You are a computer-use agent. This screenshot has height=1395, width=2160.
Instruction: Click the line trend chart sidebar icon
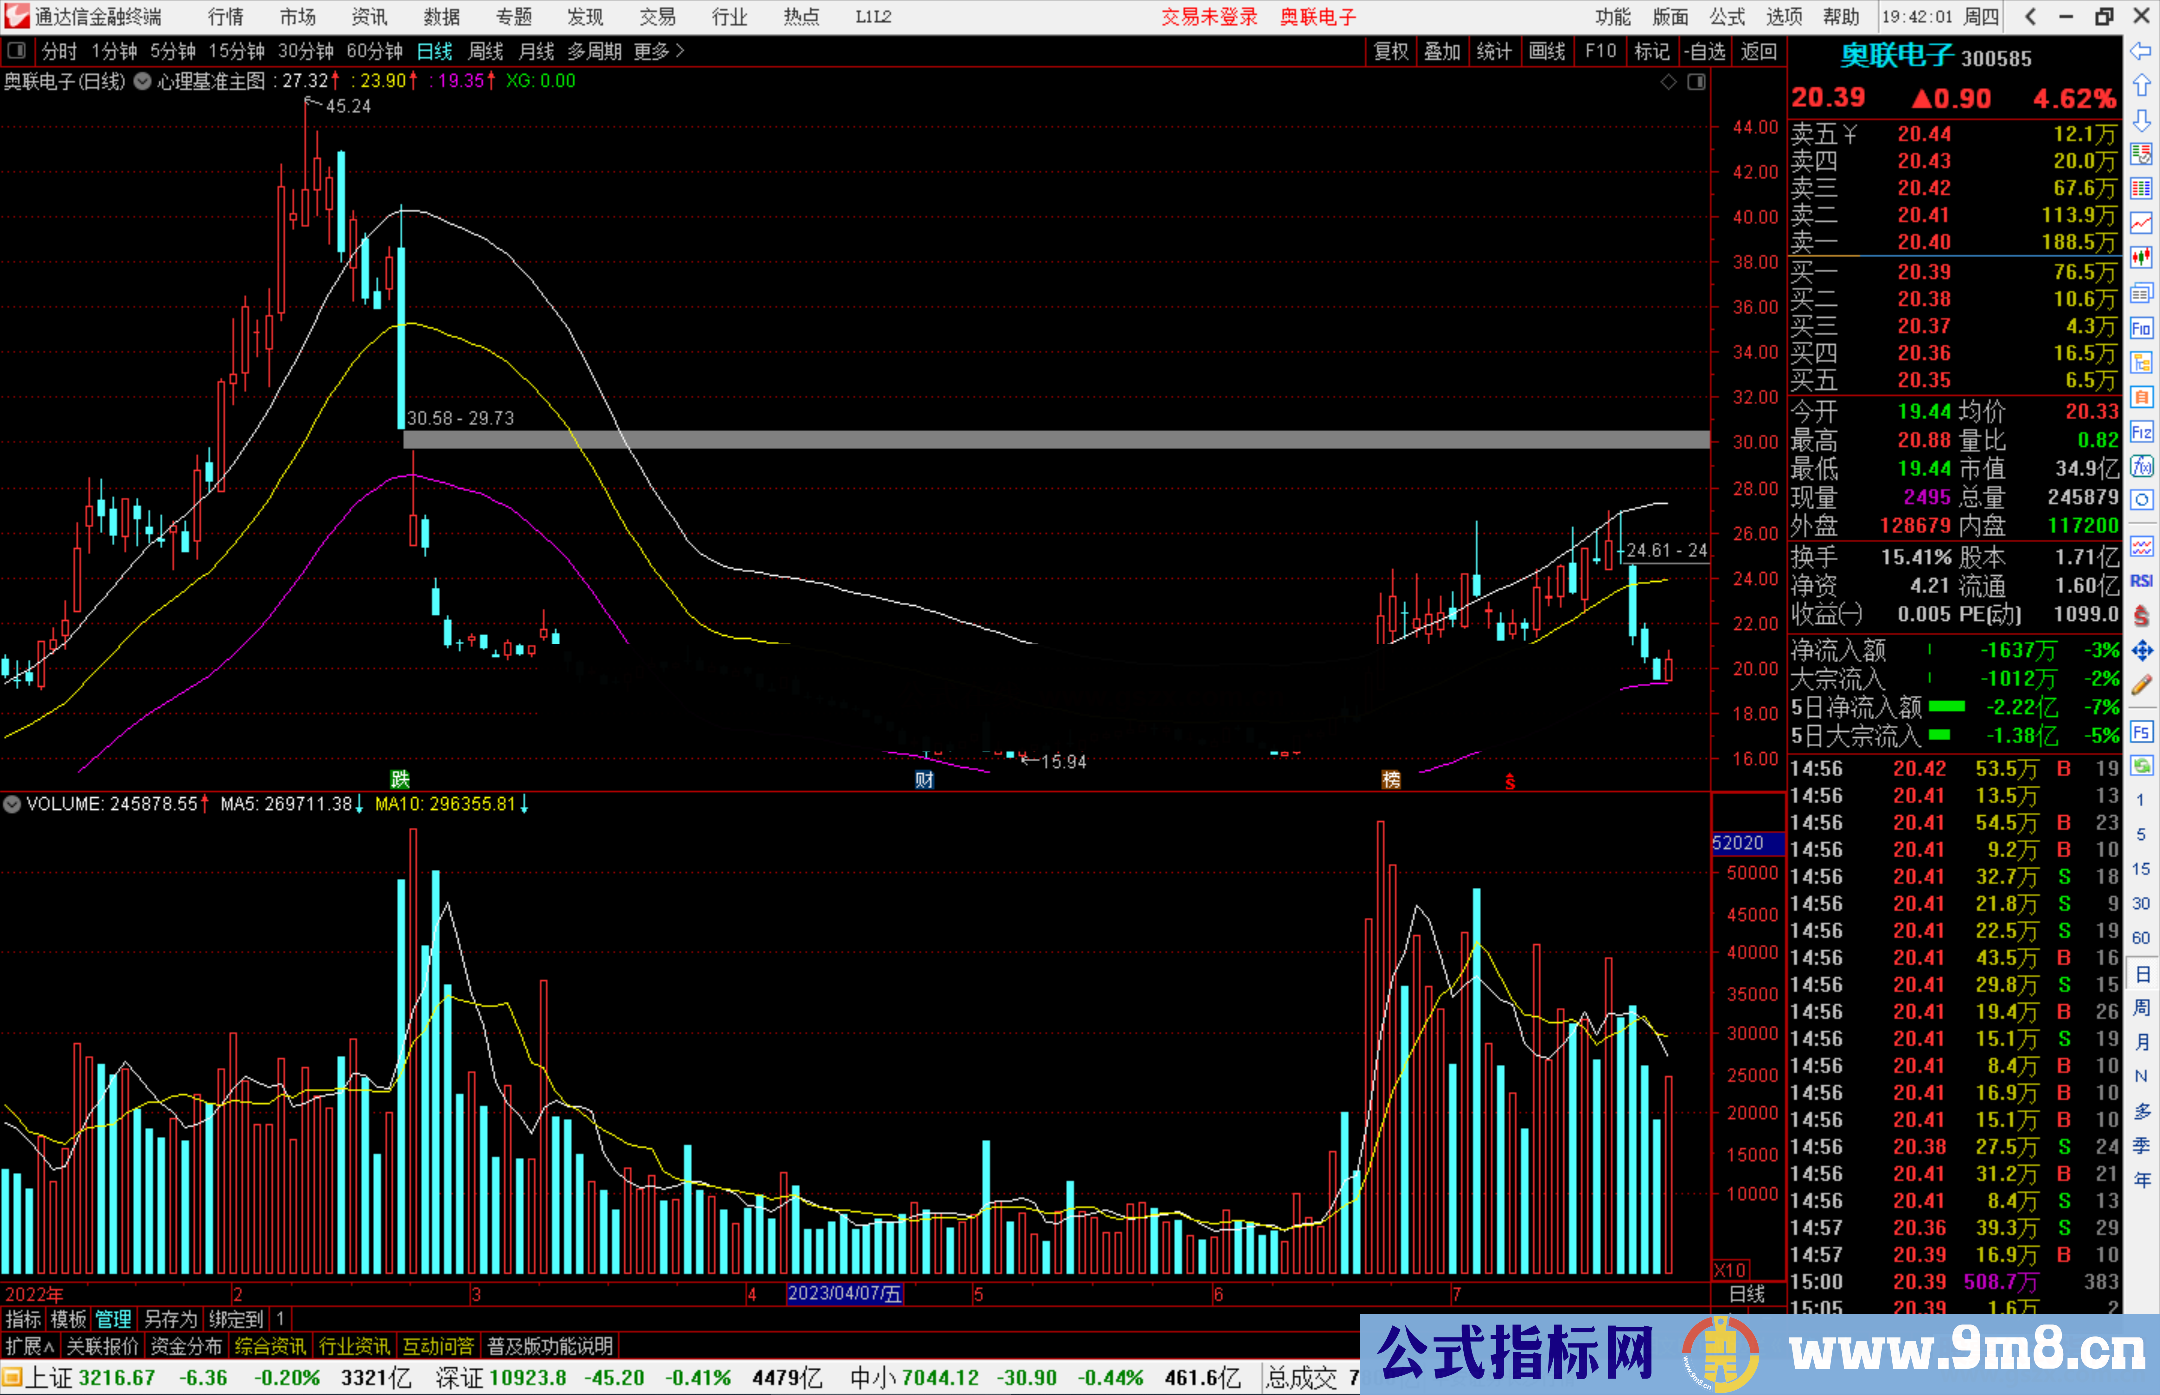[x=2141, y=224]
